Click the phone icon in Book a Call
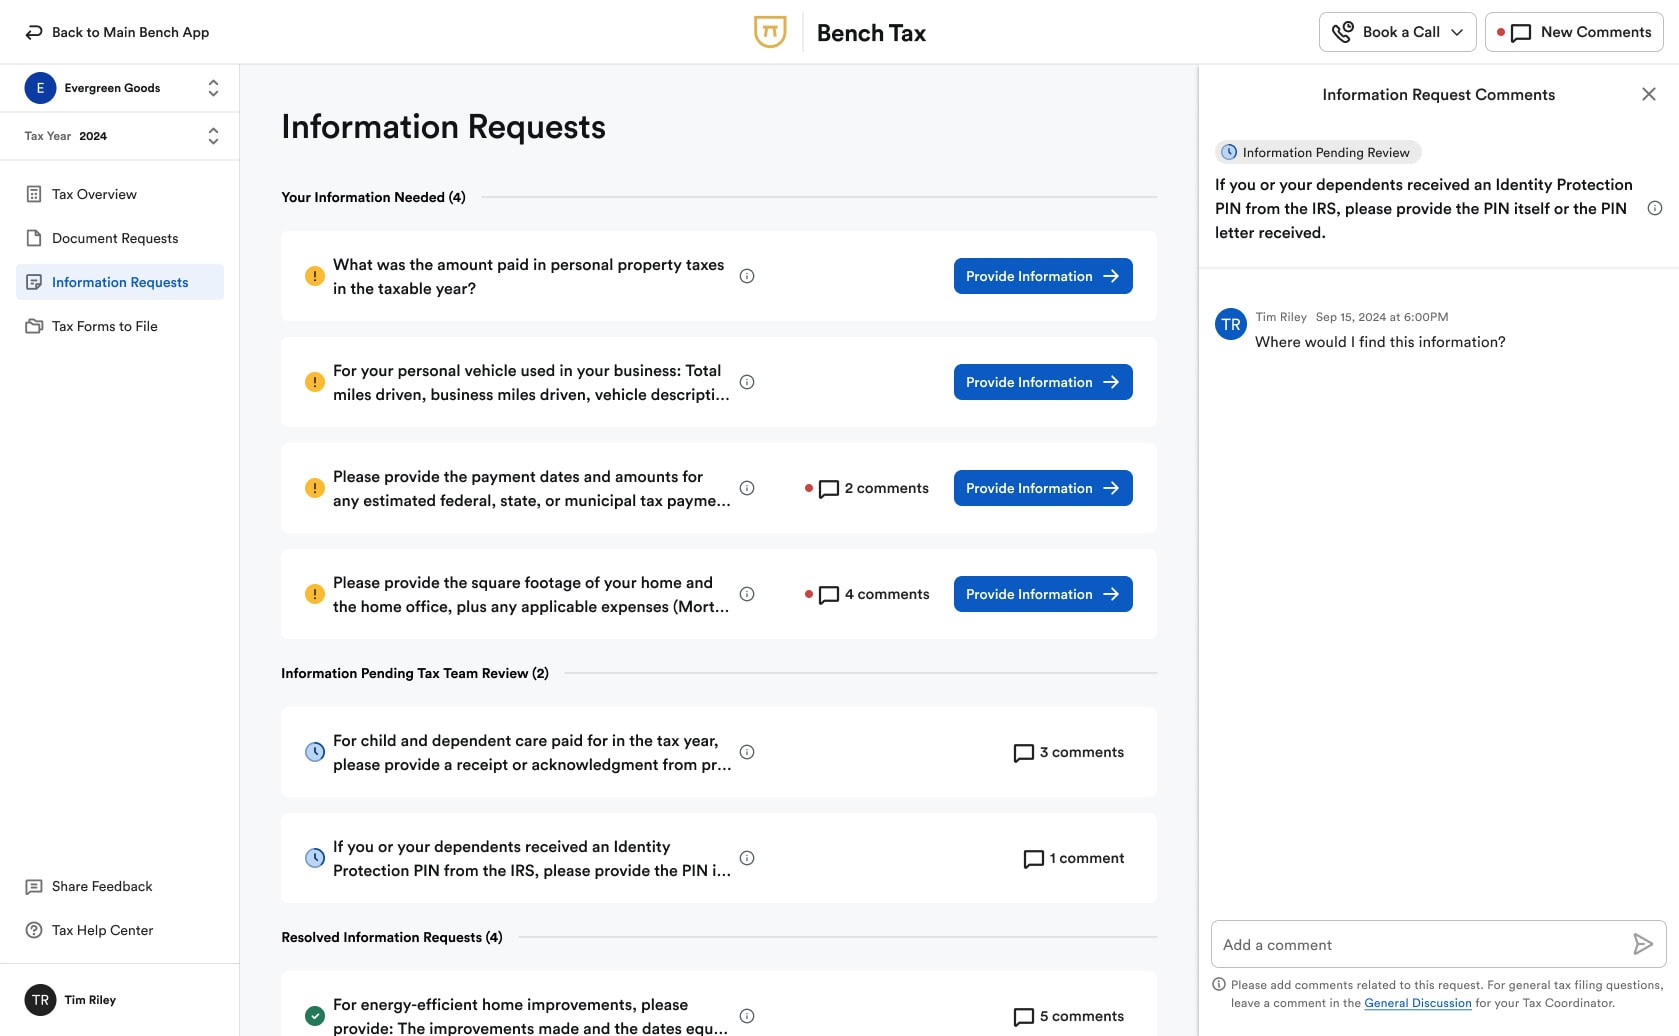 coord(1342,32)
